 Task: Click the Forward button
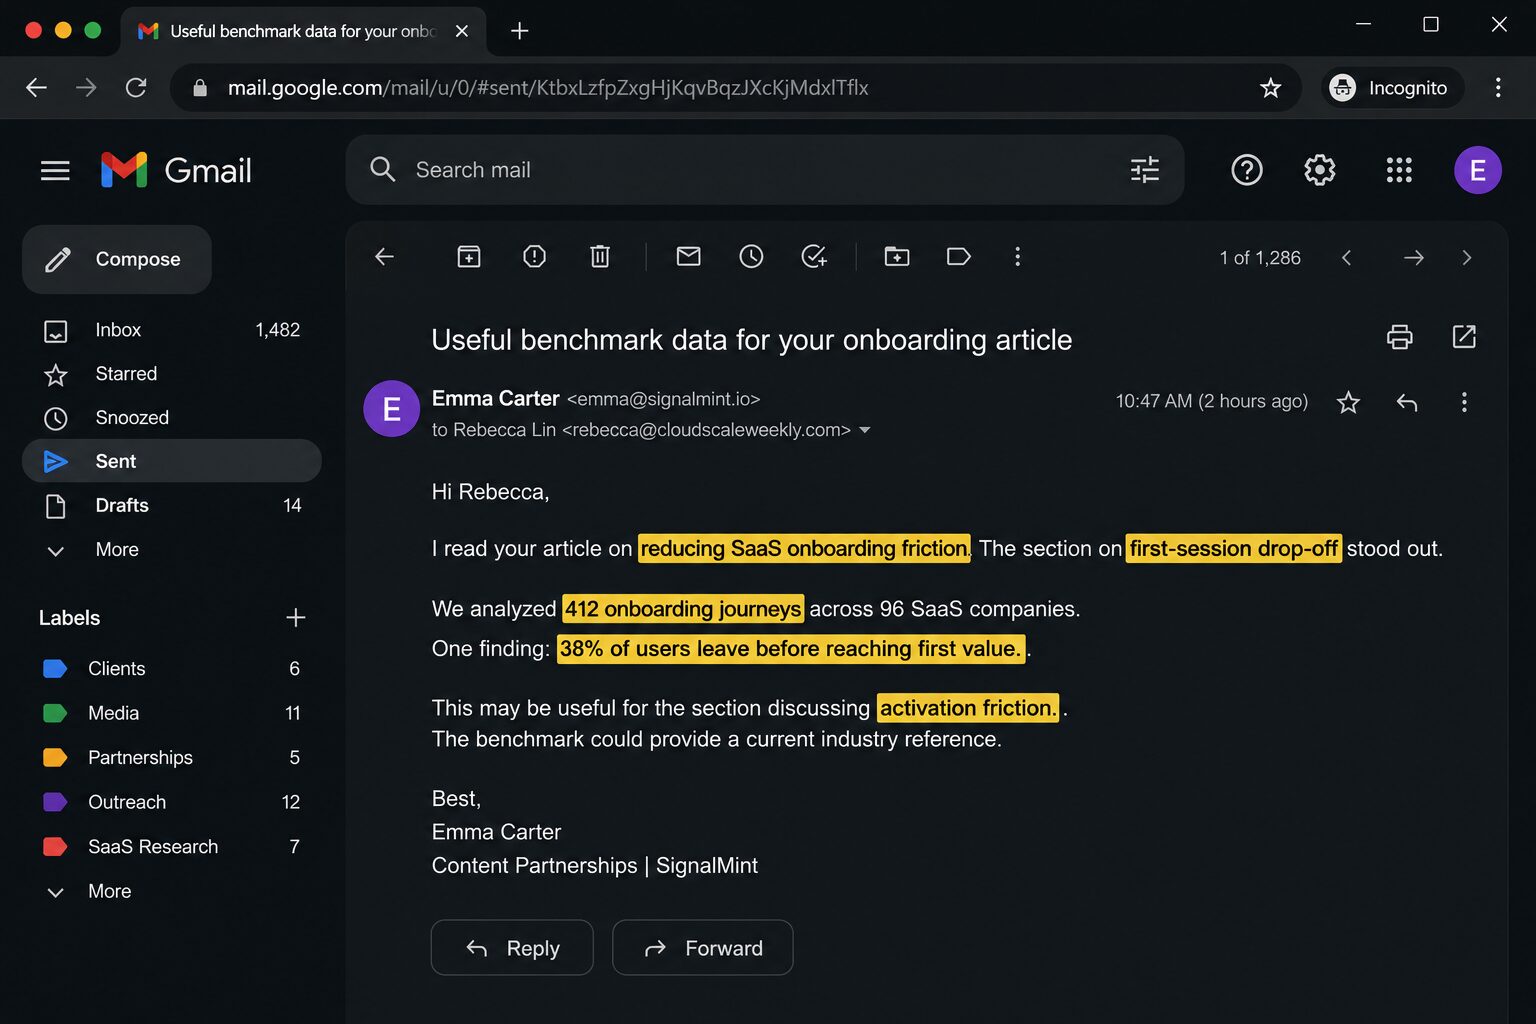[x=702, y=947]
